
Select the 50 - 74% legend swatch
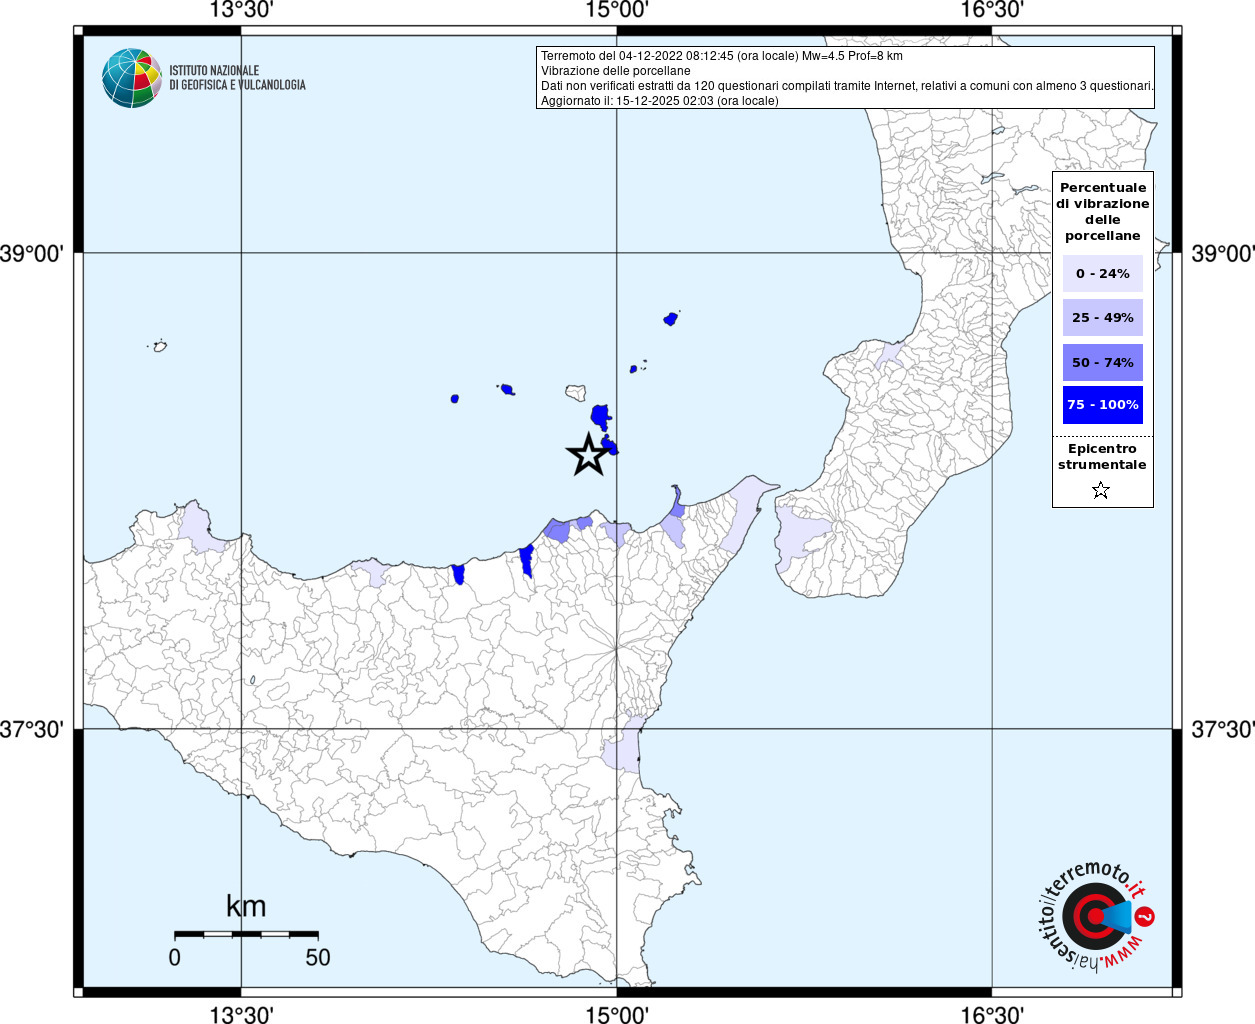1102,362
